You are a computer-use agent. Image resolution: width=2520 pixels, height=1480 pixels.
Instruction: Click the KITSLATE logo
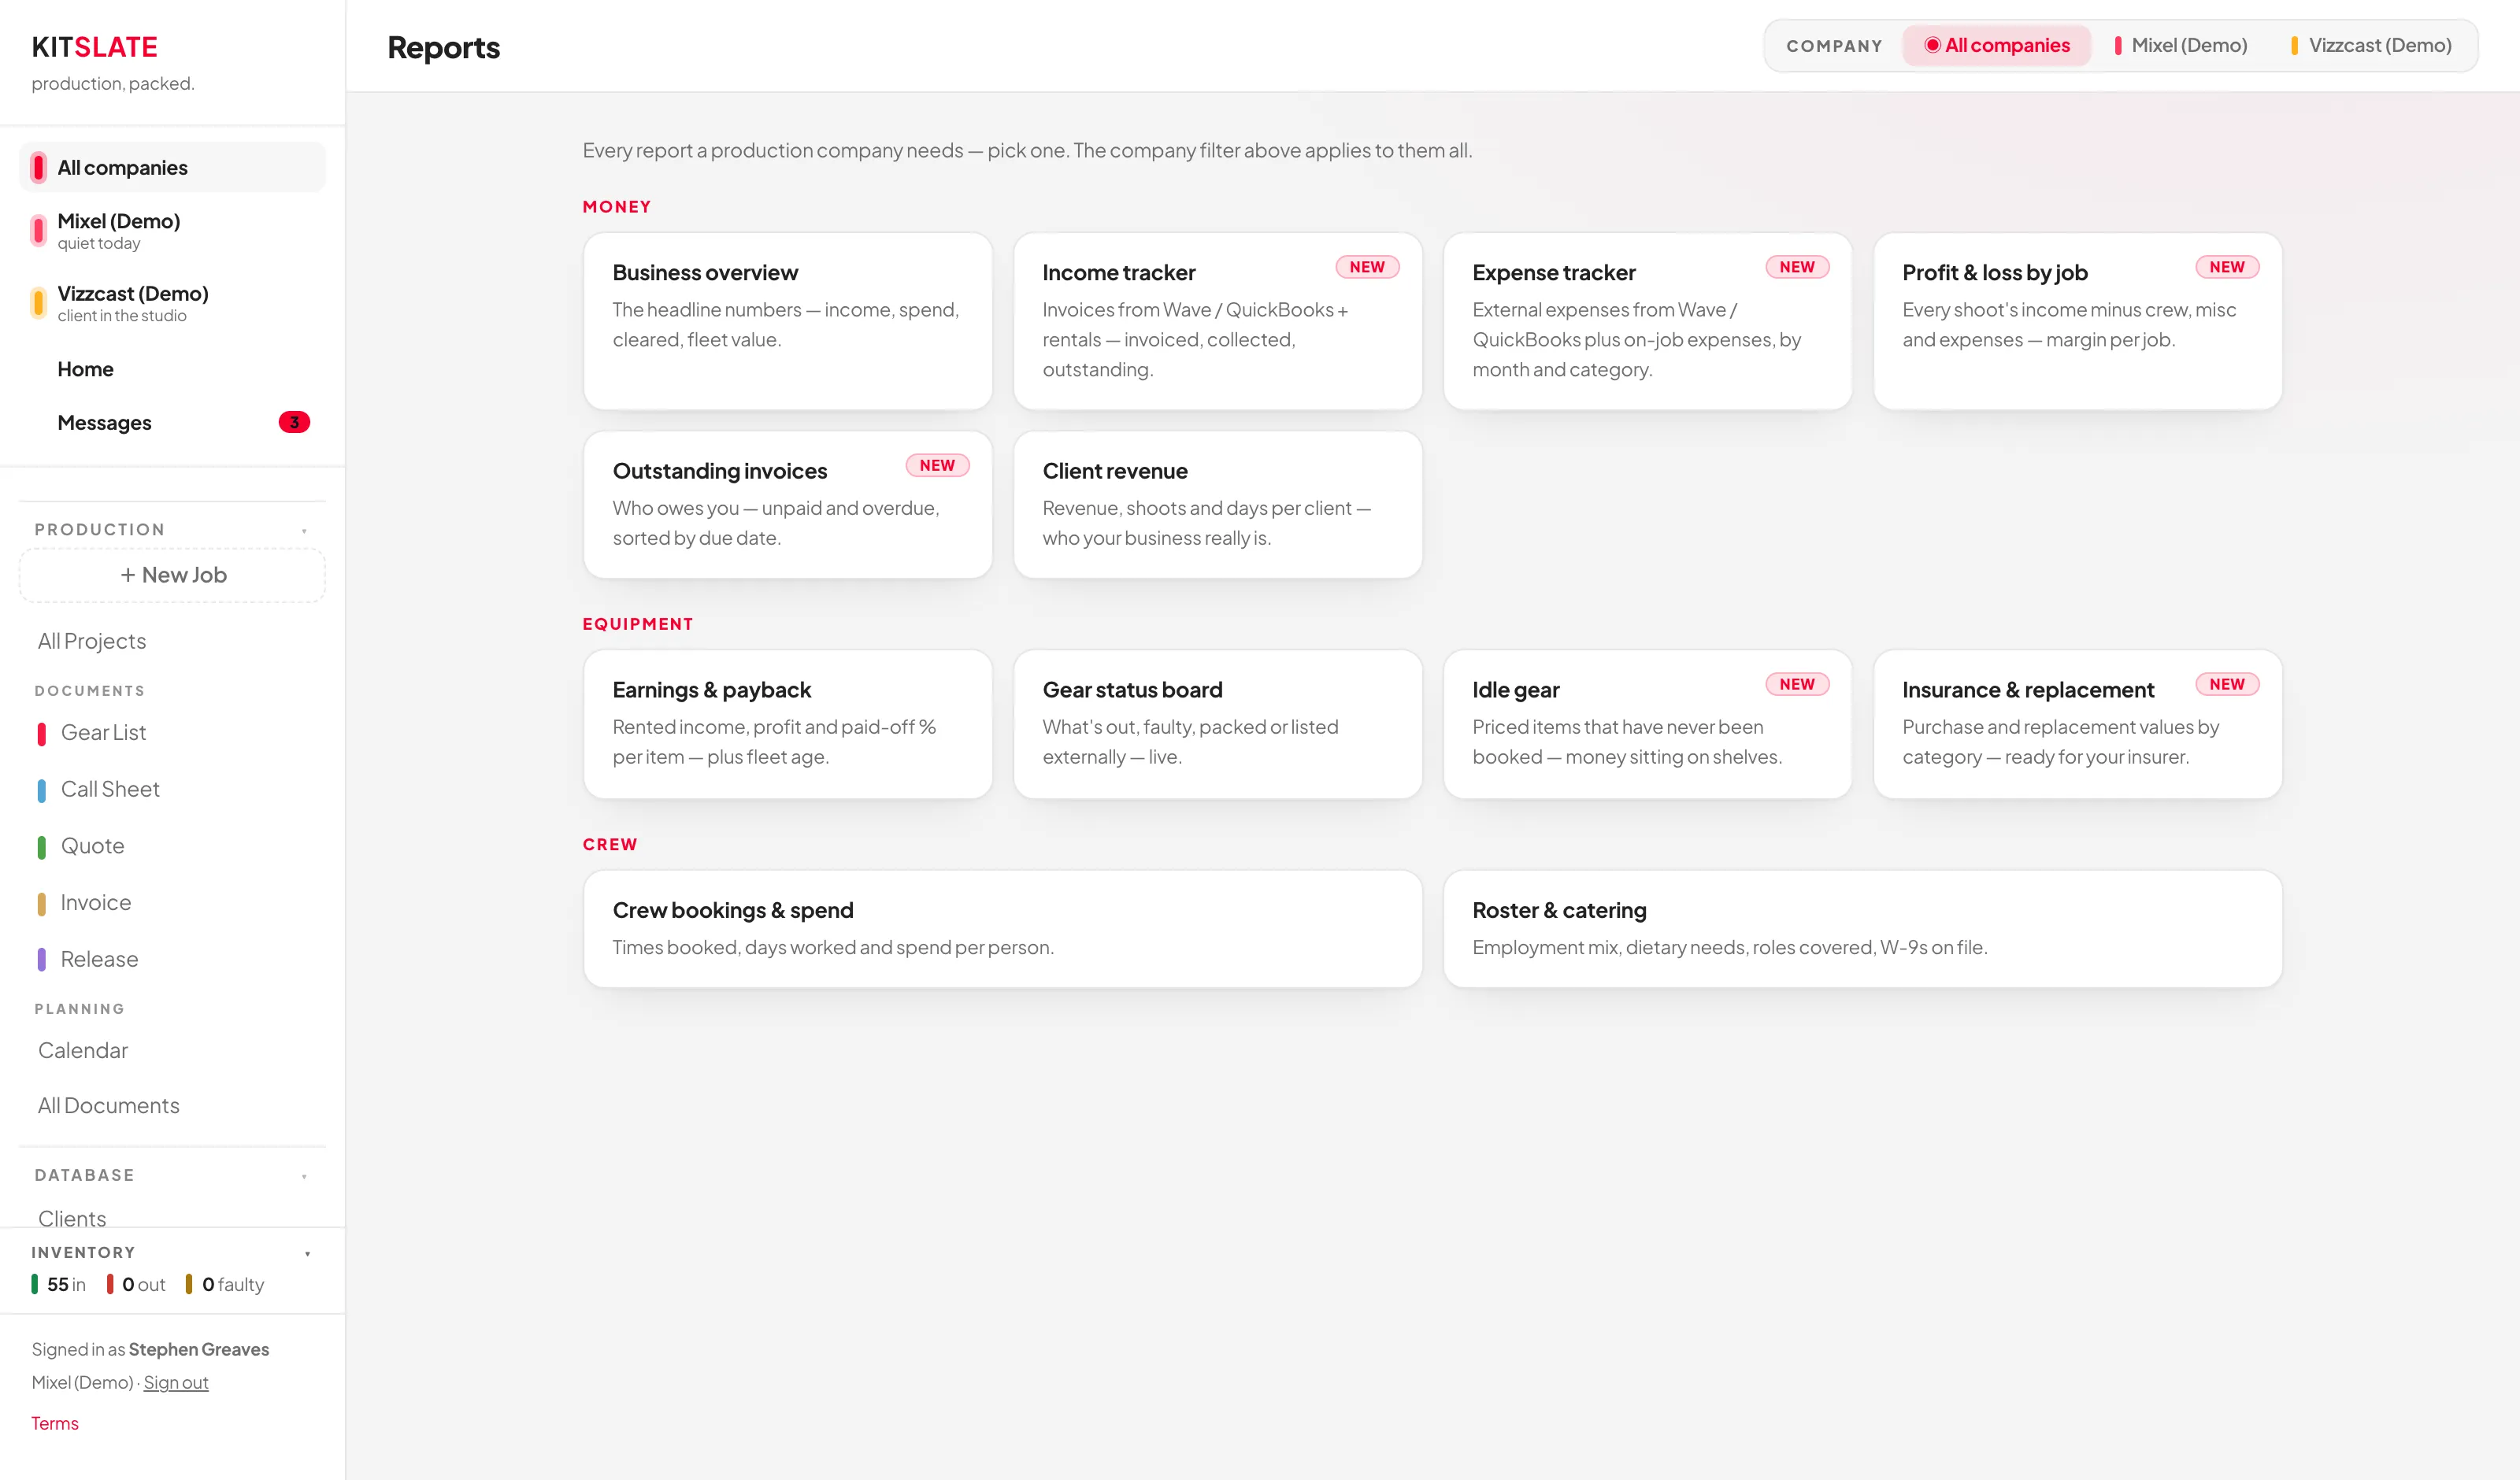point(95,47)
